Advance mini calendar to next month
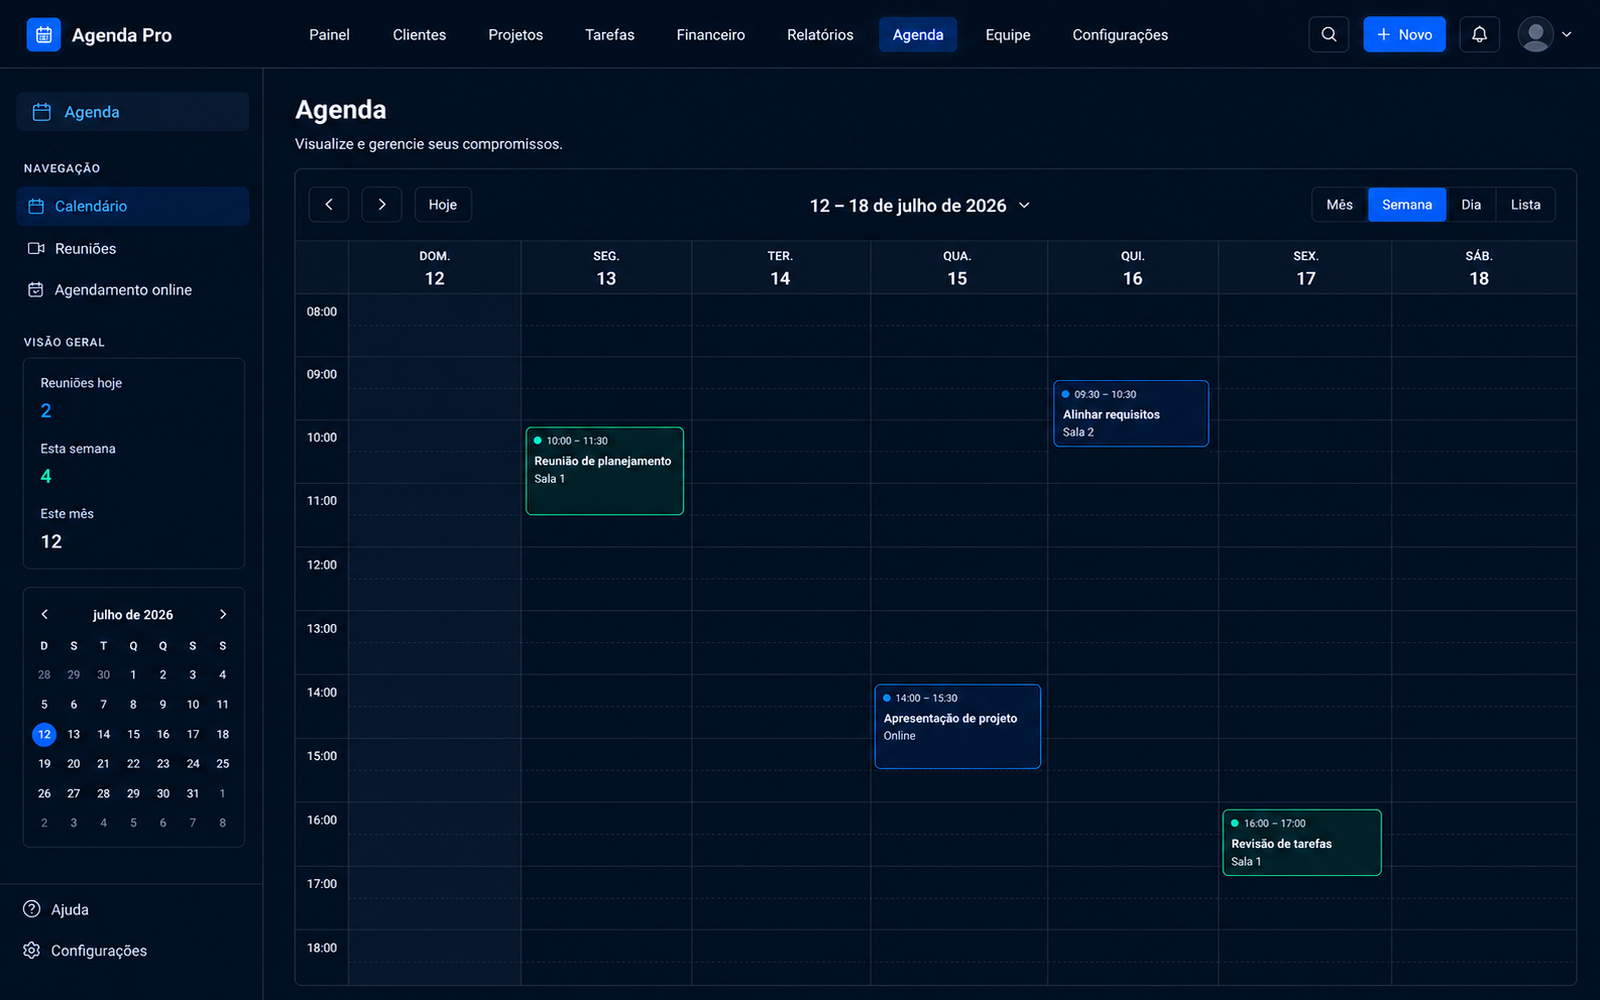 (x=222, y=614)
